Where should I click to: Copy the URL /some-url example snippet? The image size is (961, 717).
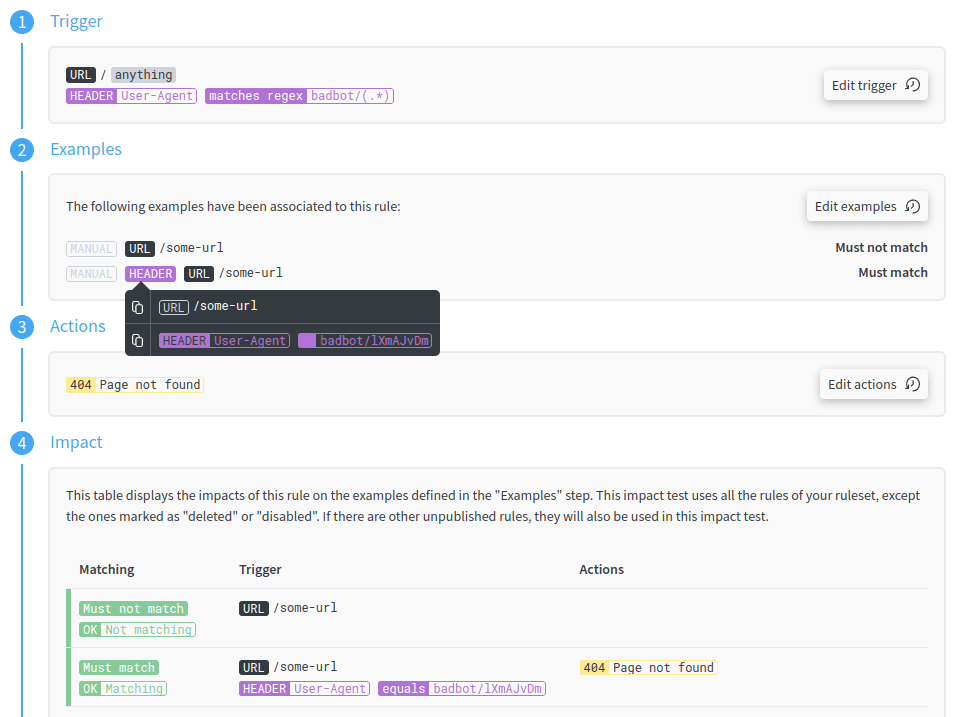pos(136,306)
